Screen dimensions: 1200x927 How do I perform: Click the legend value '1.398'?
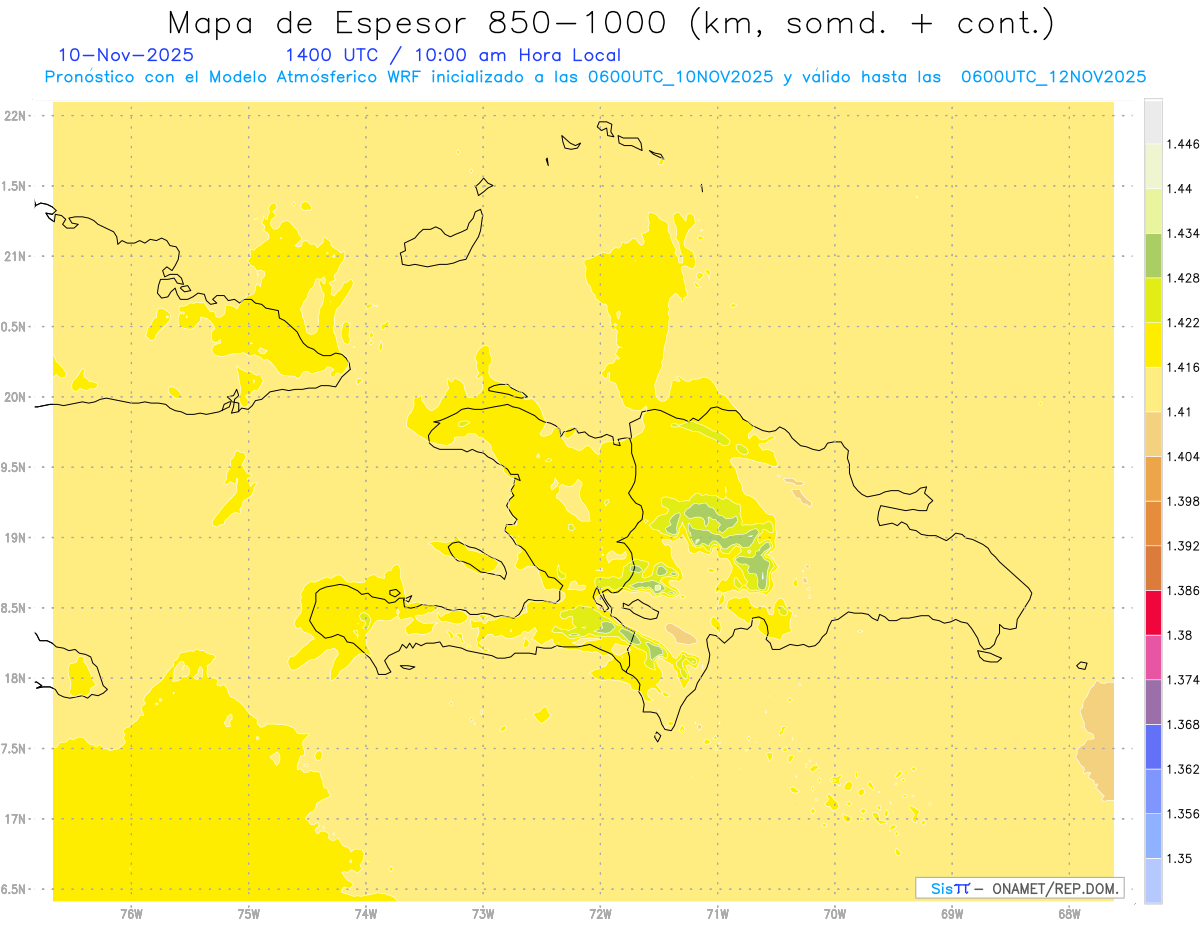click(1183, 501)
